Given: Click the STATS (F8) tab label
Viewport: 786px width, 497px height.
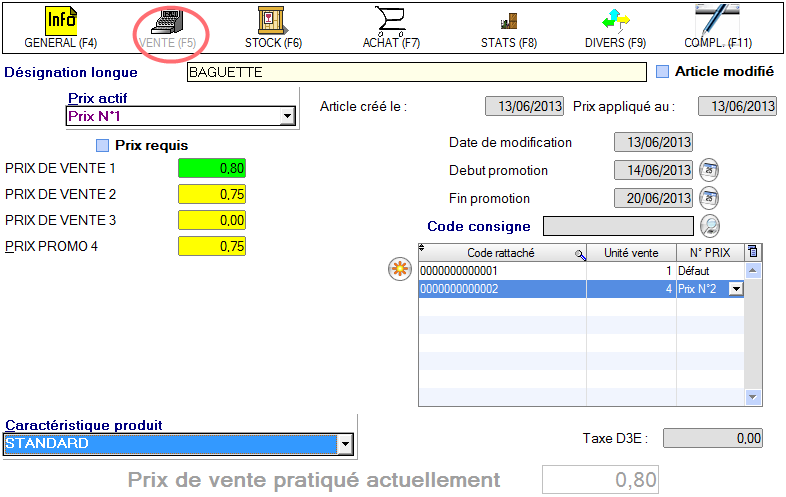Looking at the screenshot, I should [x=509, y=43].
